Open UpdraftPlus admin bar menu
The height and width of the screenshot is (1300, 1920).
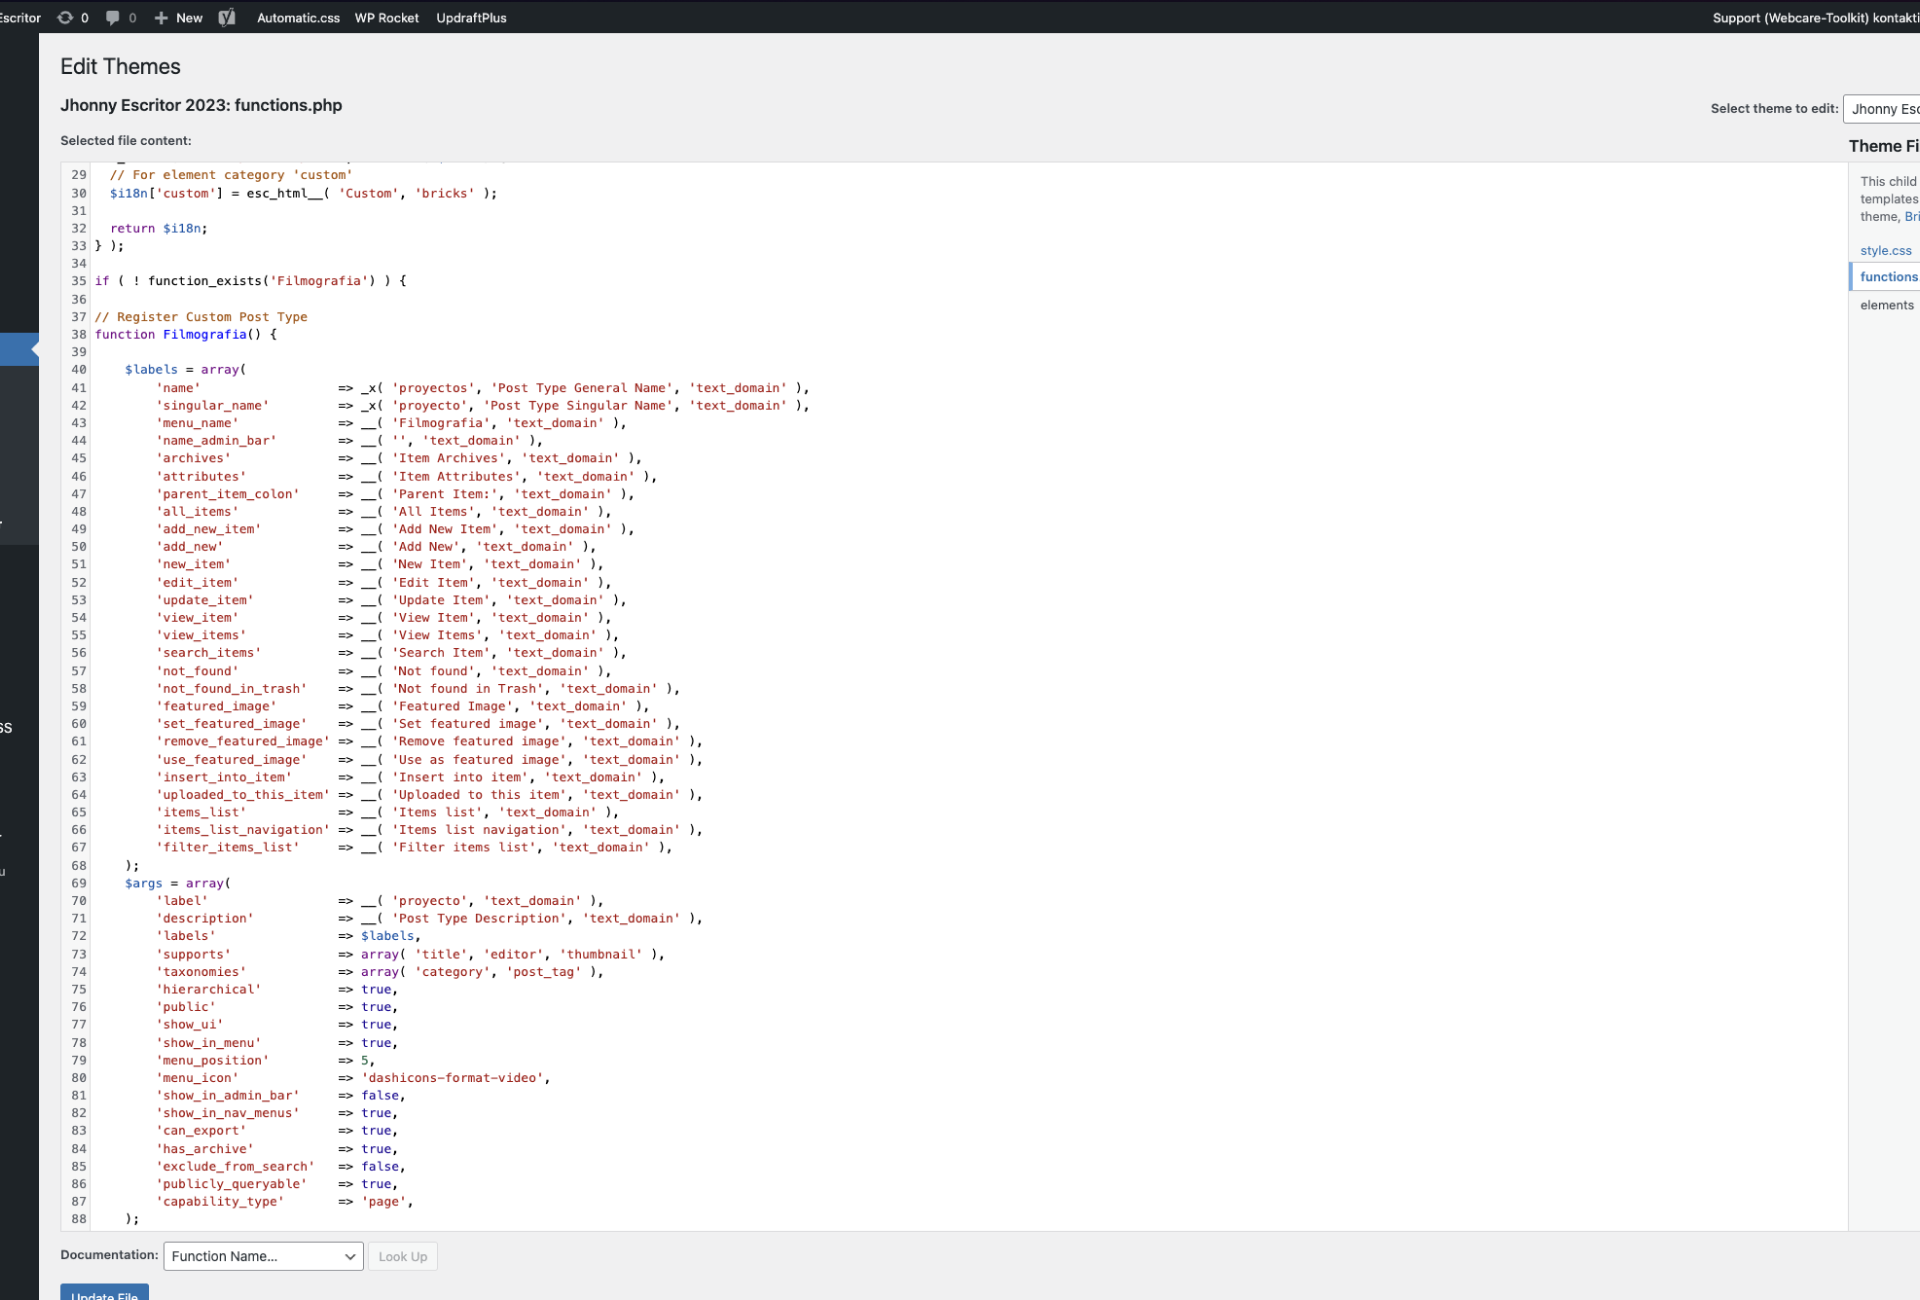pyautogui.click(x=471, y=17)
